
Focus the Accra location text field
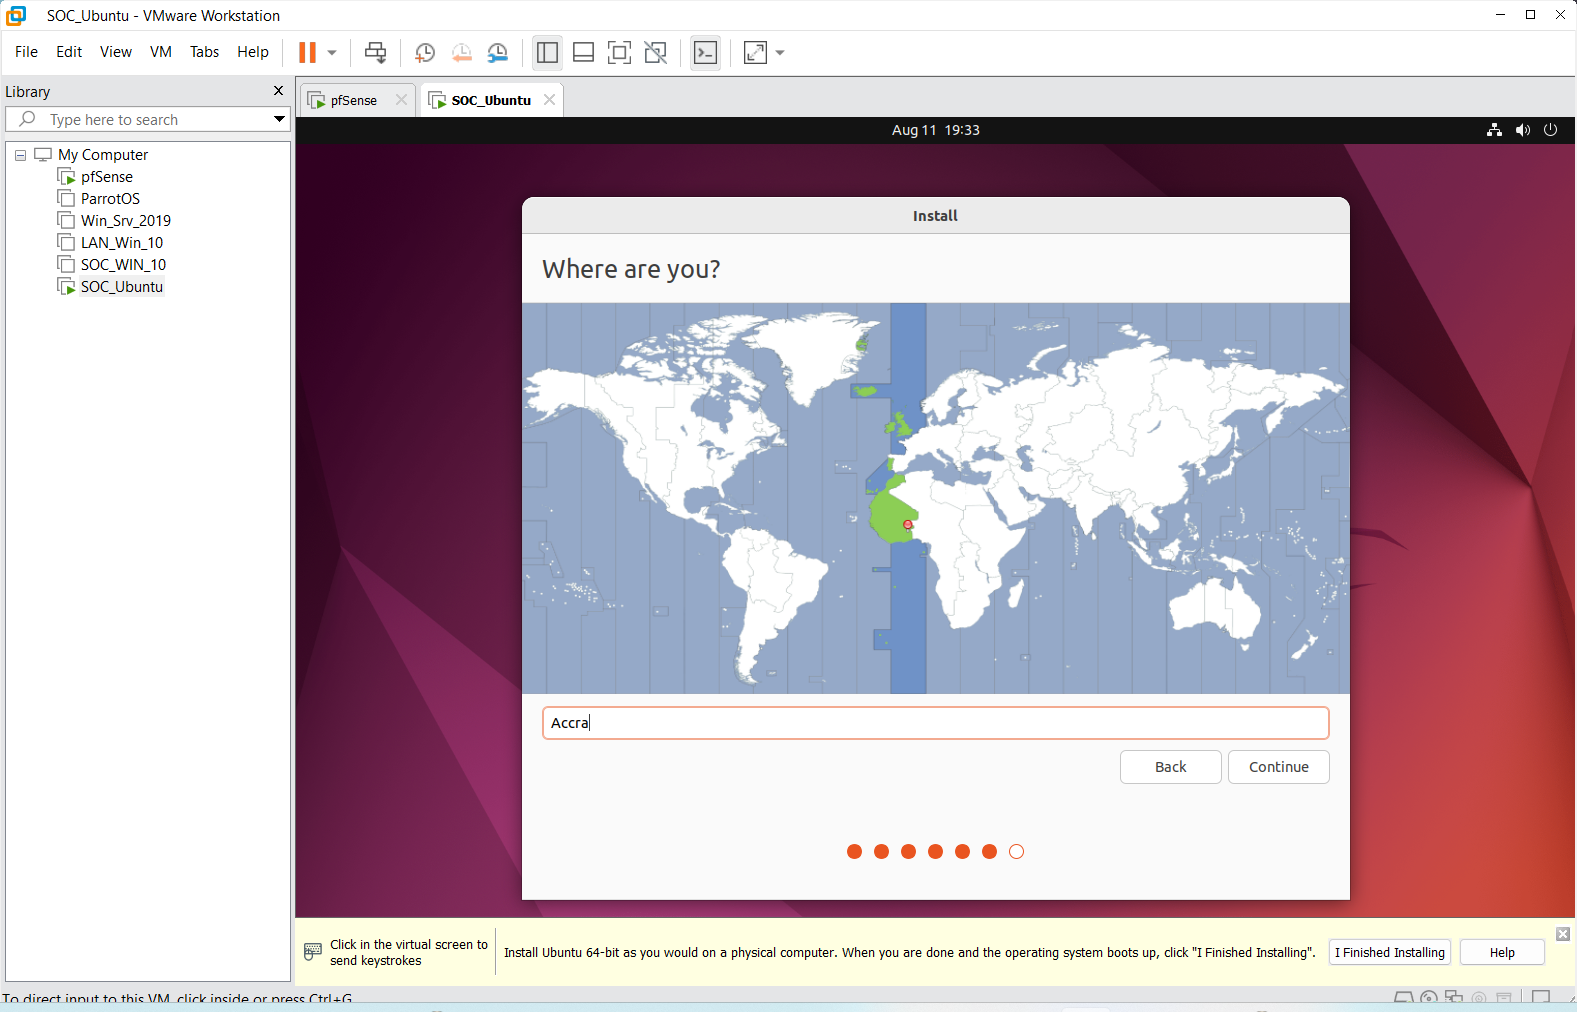click(x=935, y=723)
